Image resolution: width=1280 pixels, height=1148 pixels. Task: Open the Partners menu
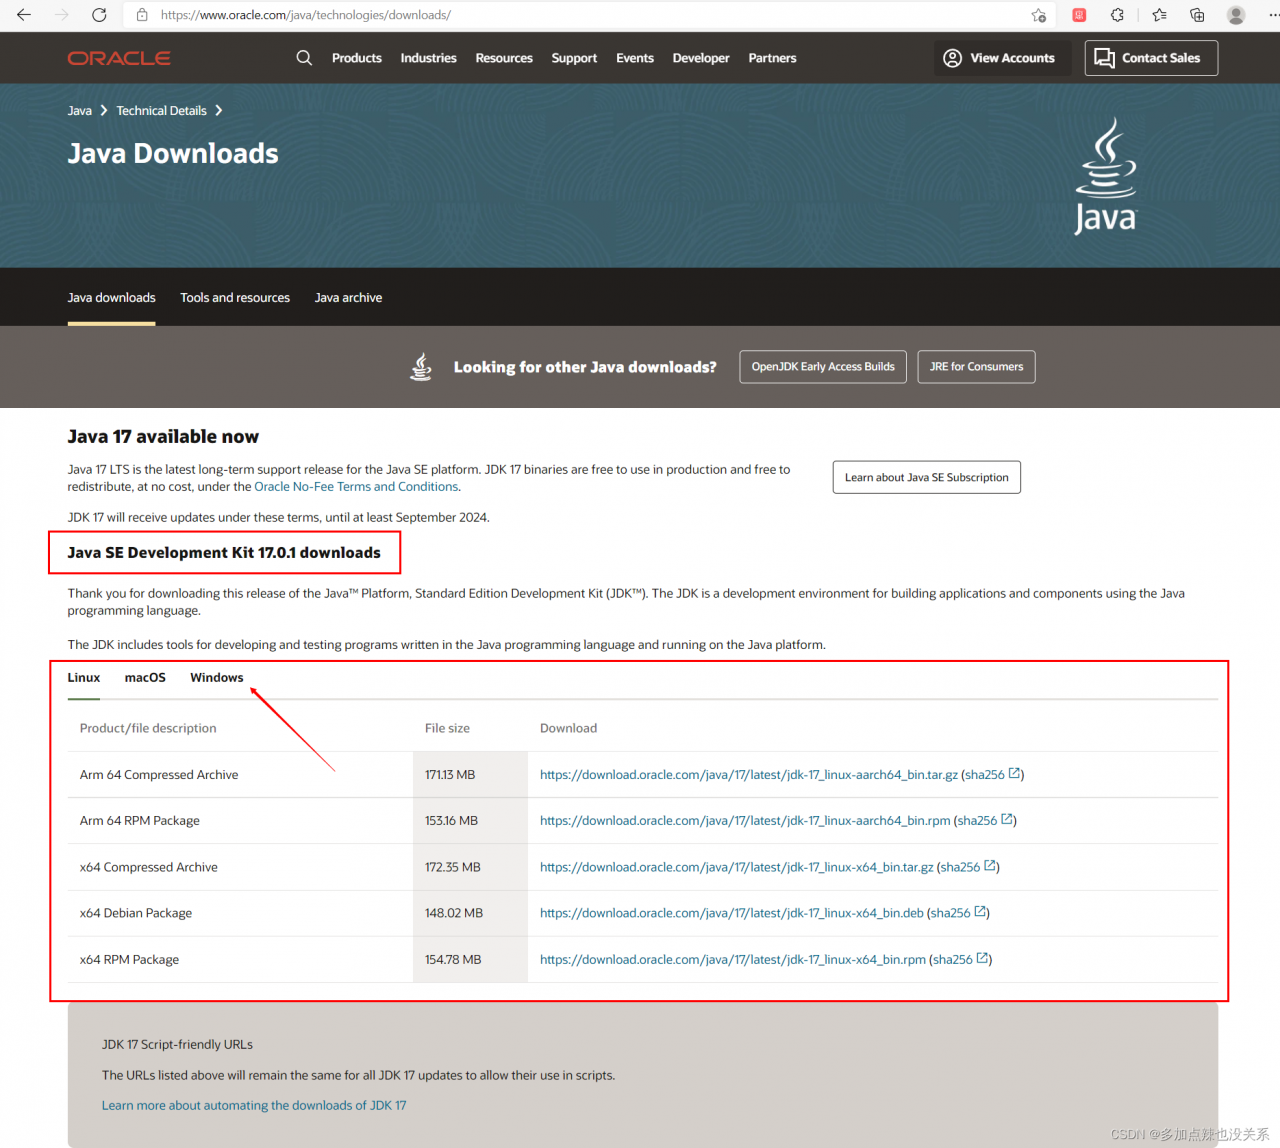(772, 58)
